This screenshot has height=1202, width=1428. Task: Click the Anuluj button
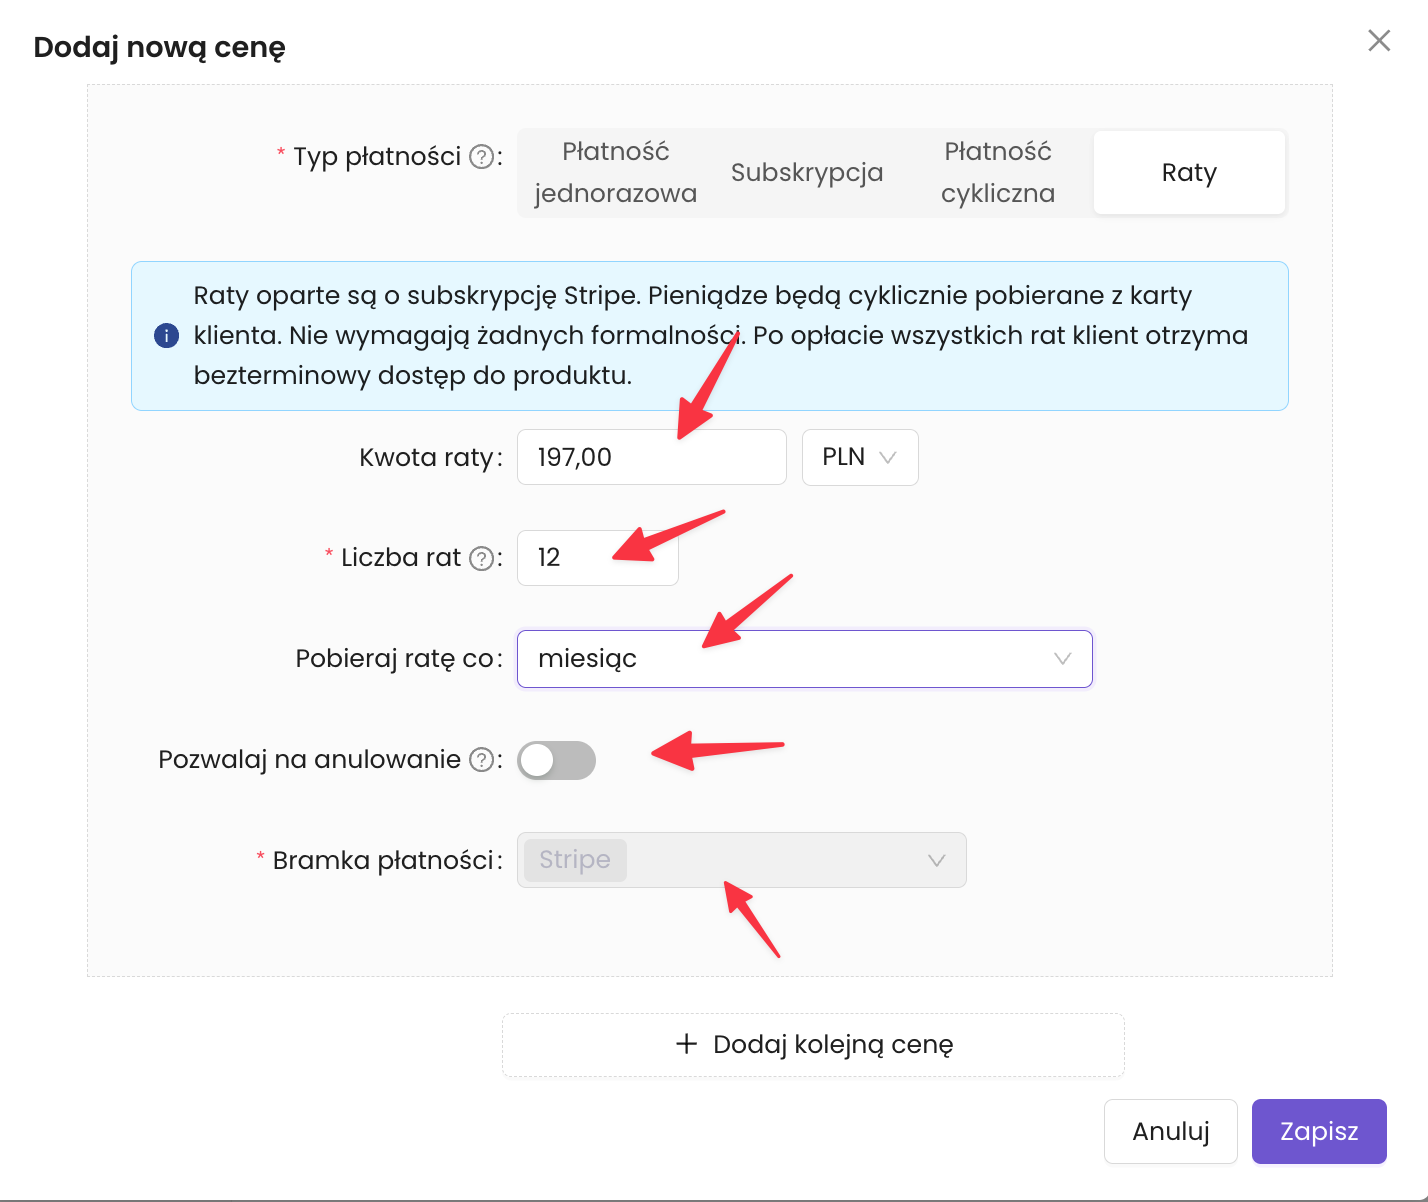[x=1170, y=1131]
